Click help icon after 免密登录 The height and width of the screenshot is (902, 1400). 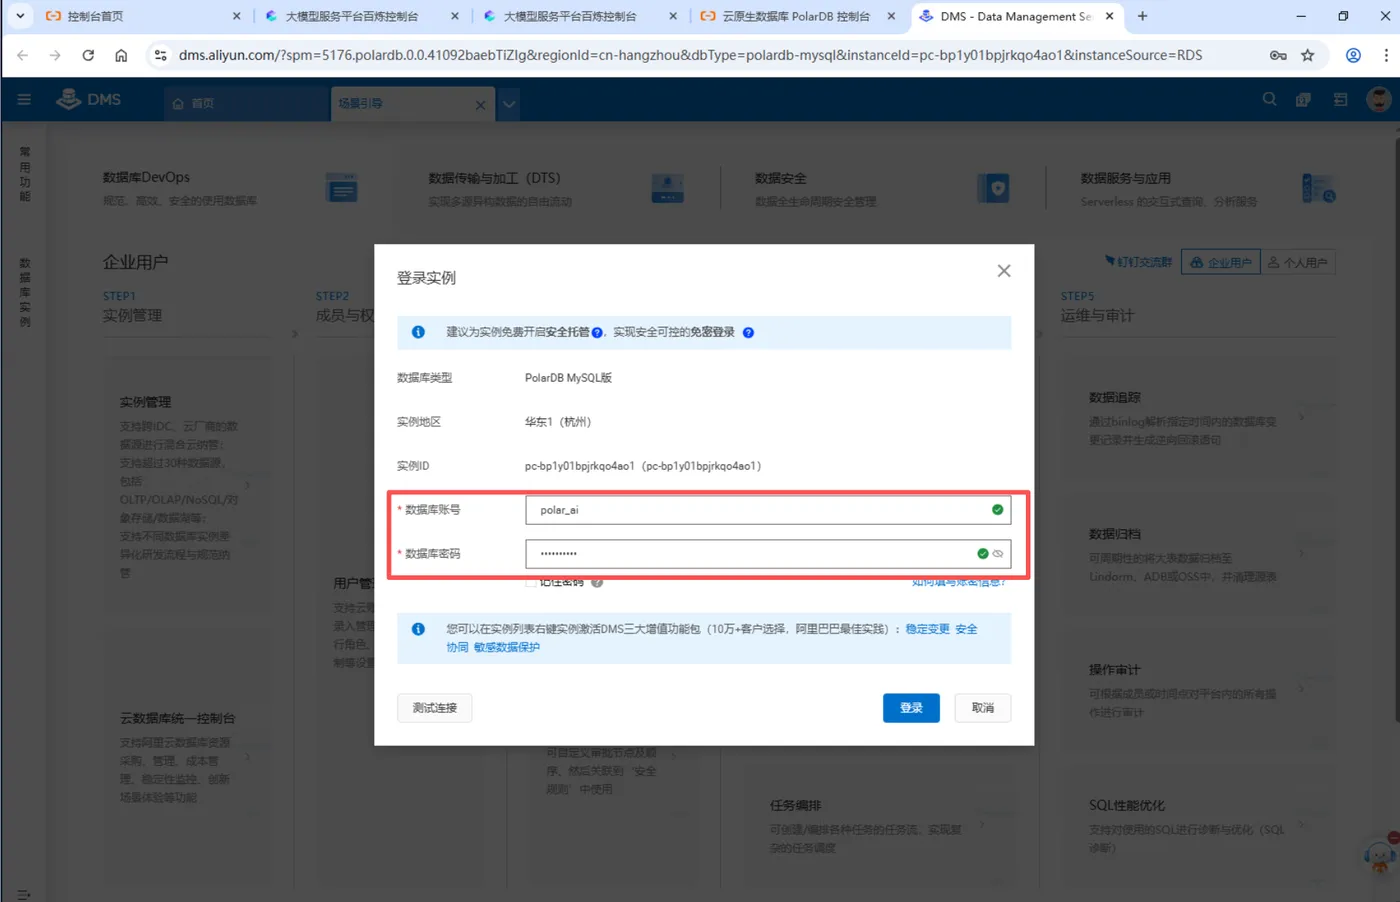pos(748,333)
